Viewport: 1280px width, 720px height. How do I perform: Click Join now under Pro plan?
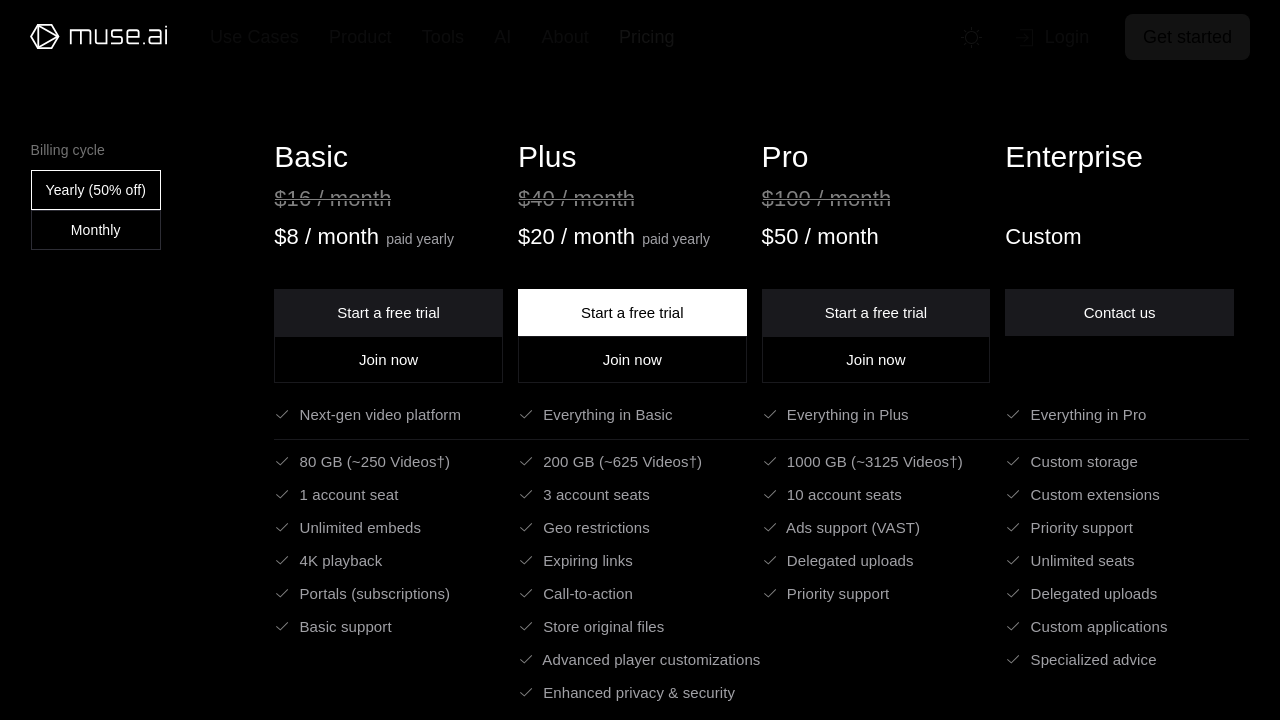[x=875, y=360]
